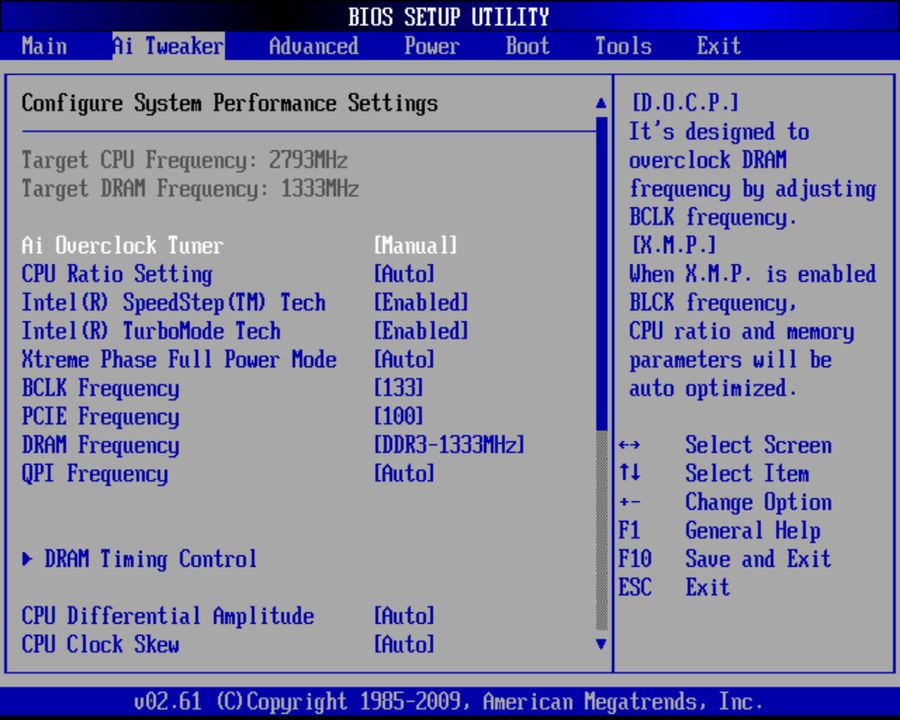Toggle Intel TurboMode Tech Enabled value
The width and height of the screenshot is (900, 720).
click(421, 331)
